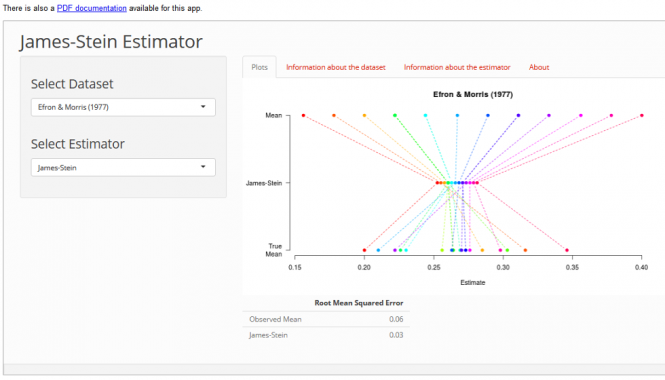Screen dimensions: 665x380
Task: Click the red dot on Mean row
Action: (304, 115)
